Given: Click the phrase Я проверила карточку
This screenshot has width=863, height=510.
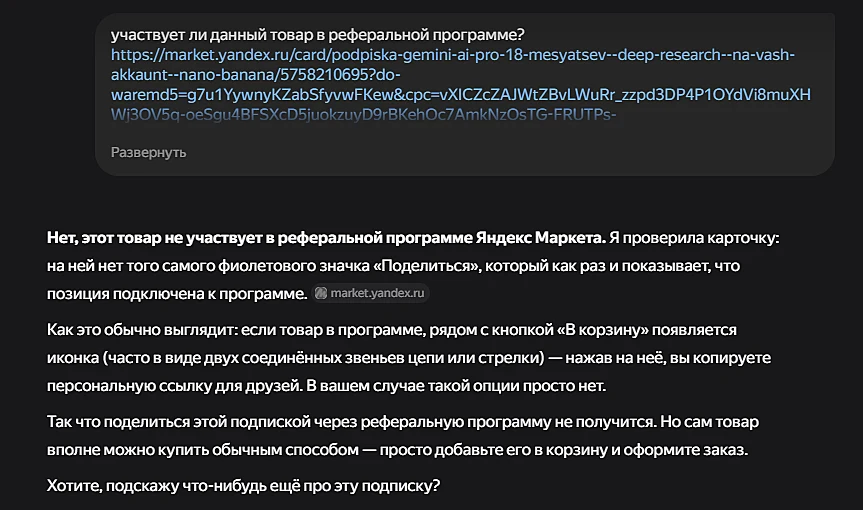Looking at the screenshot, I should [x=694, y=238].
